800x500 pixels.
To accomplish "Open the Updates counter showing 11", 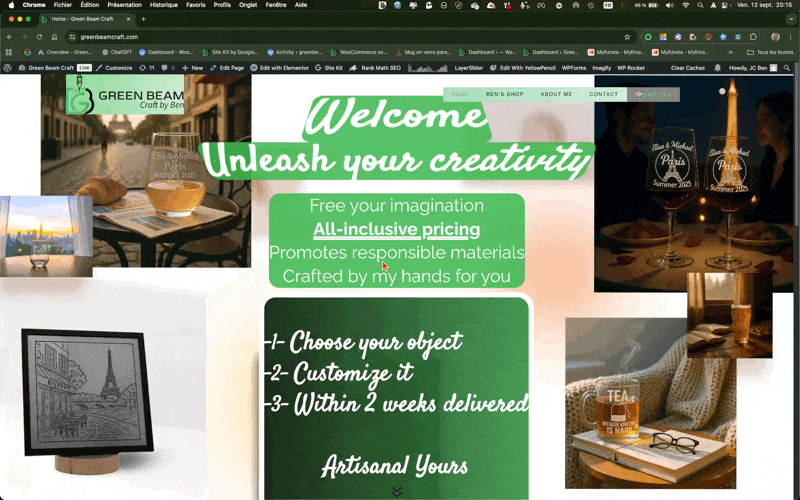I will point(147,68).
